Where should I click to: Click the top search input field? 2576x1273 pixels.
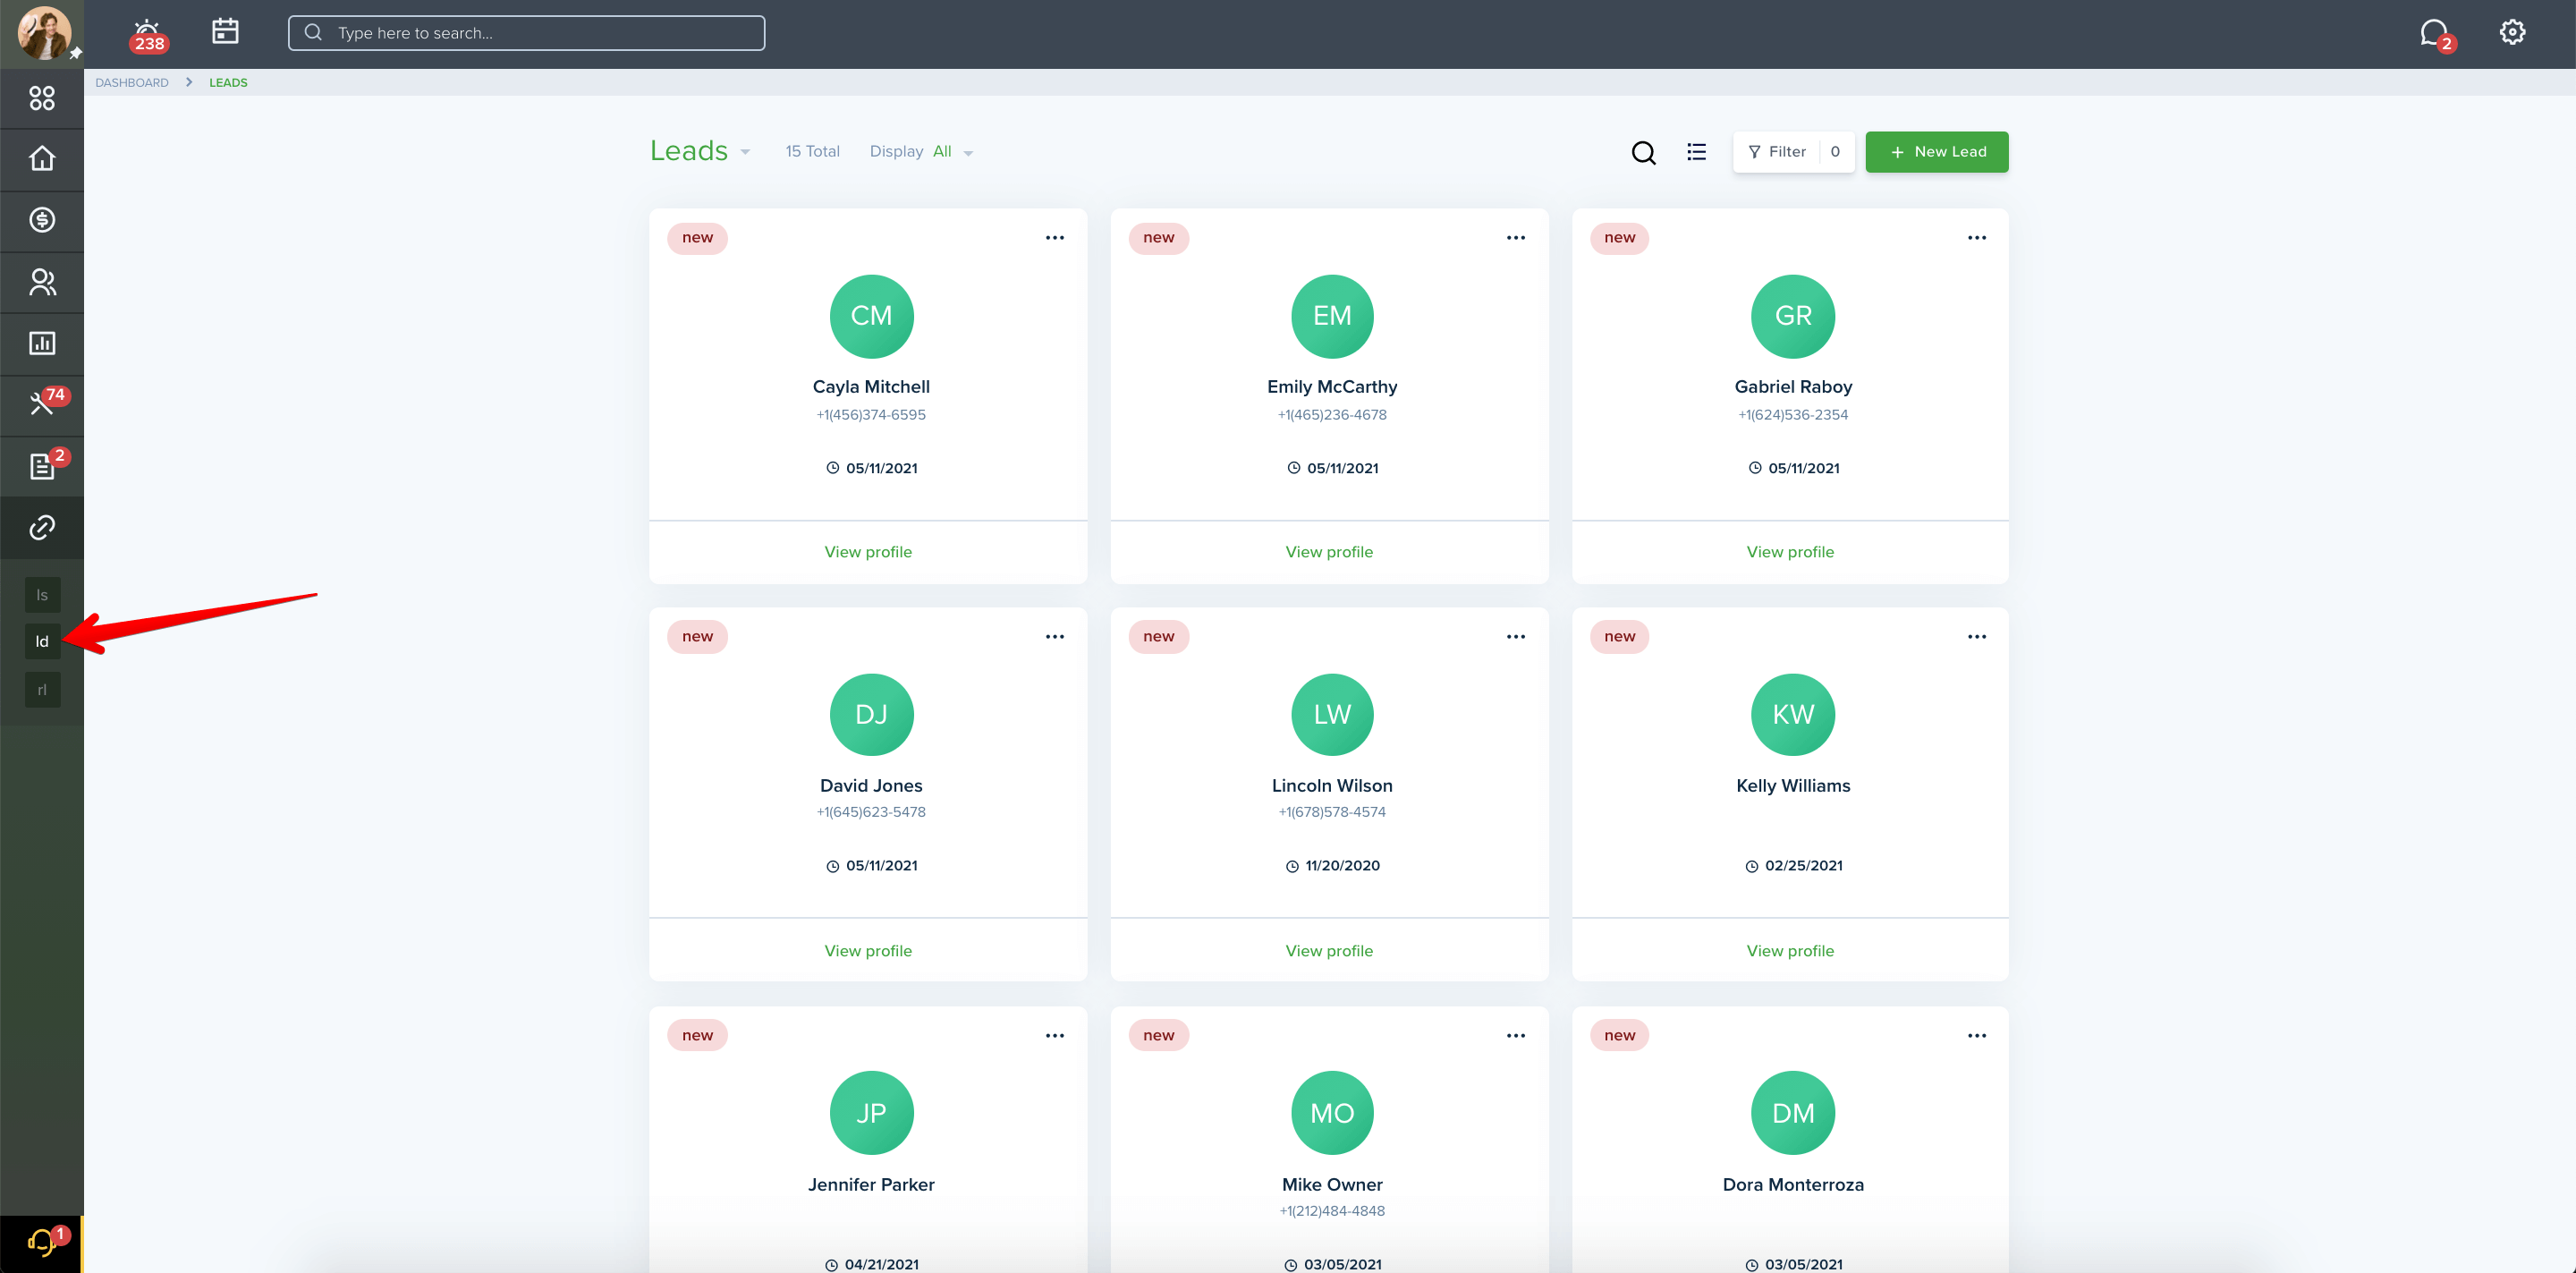click(527, 33)
